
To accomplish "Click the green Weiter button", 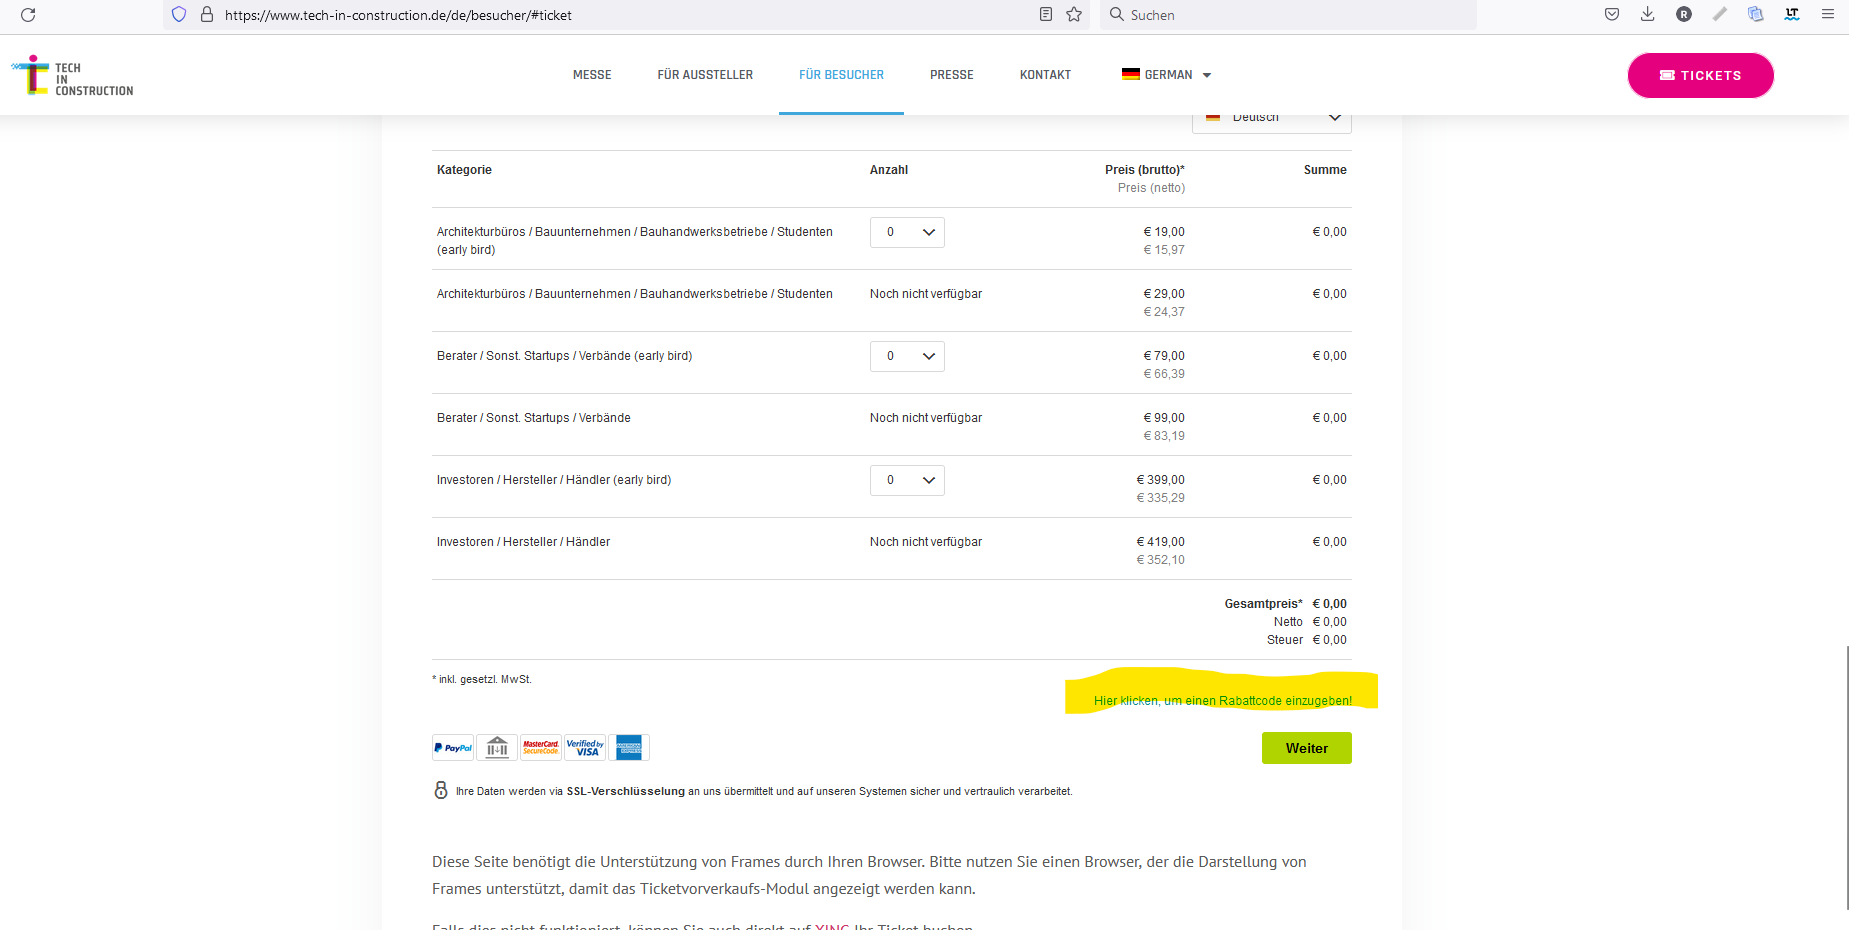I will tap(1306, 748).
